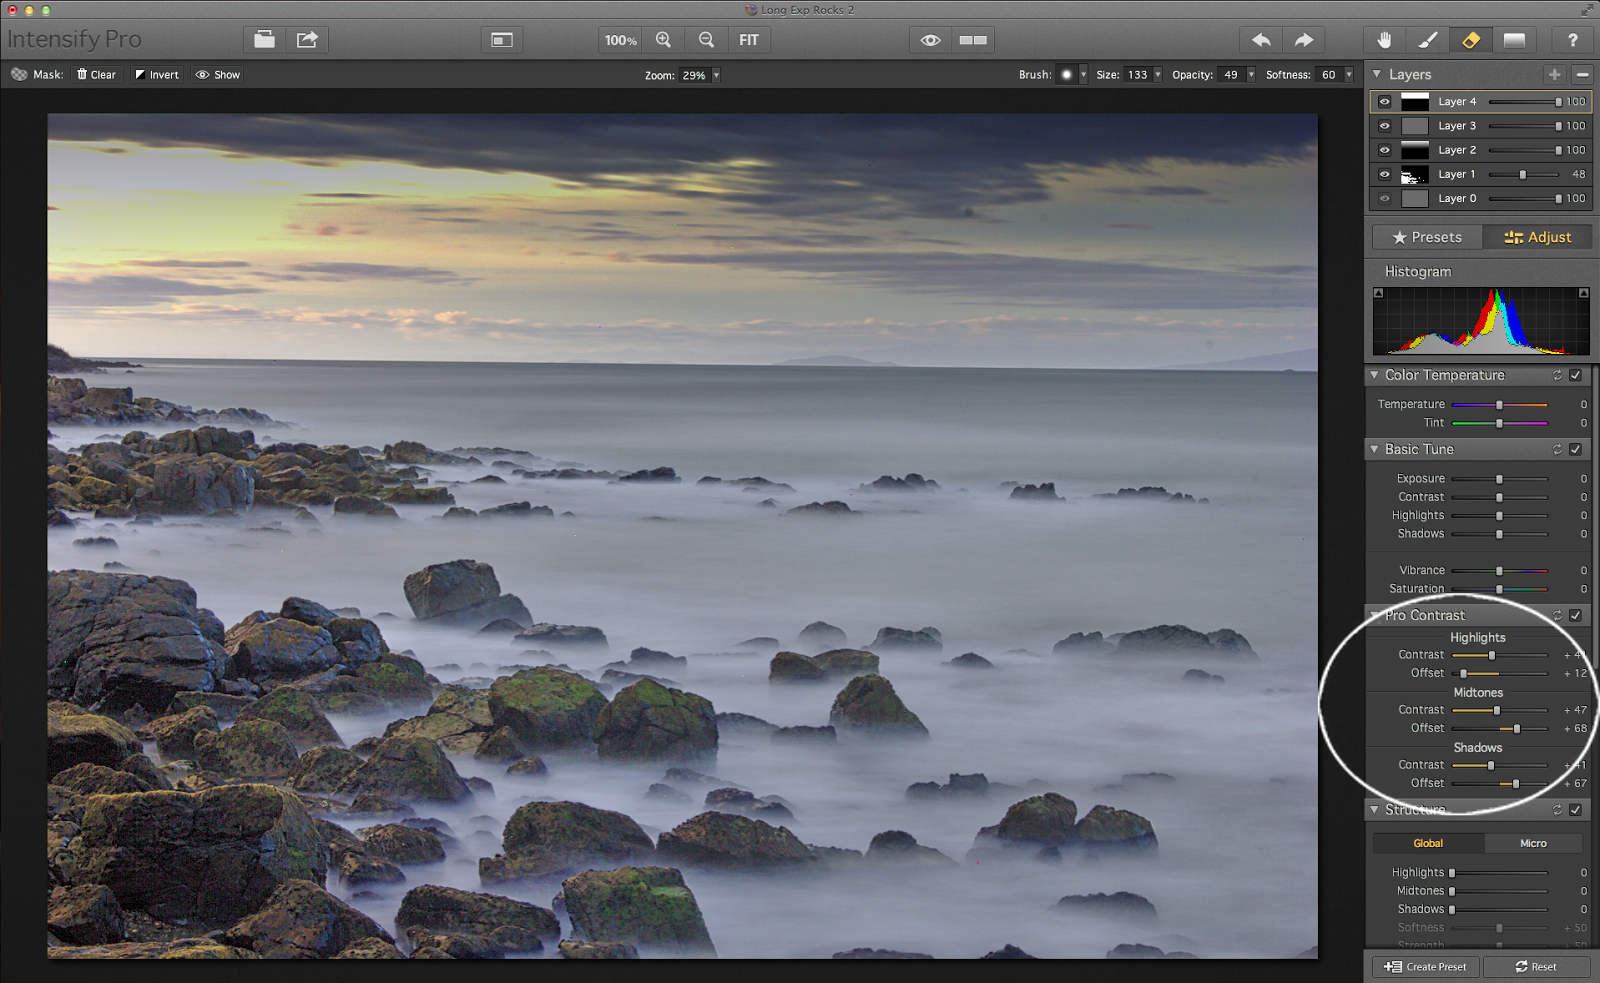Click the open file folder icon
This screenshot has height=983, width=1600.
[x=264, y=40]
